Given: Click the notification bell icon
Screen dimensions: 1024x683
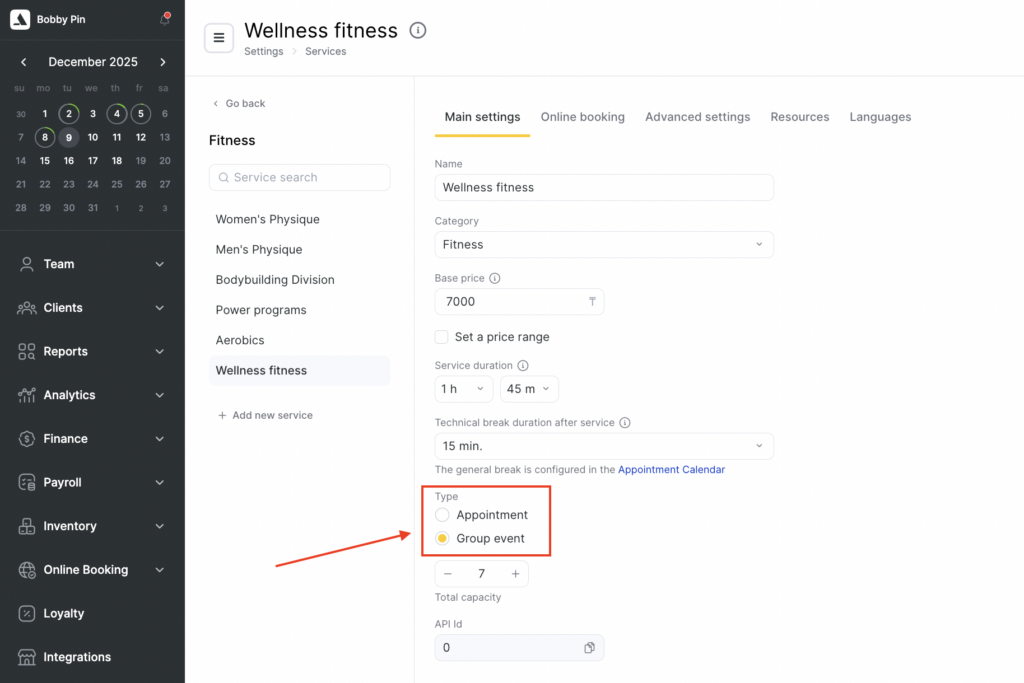Looking at the screenshot, I should click(165, 19).
